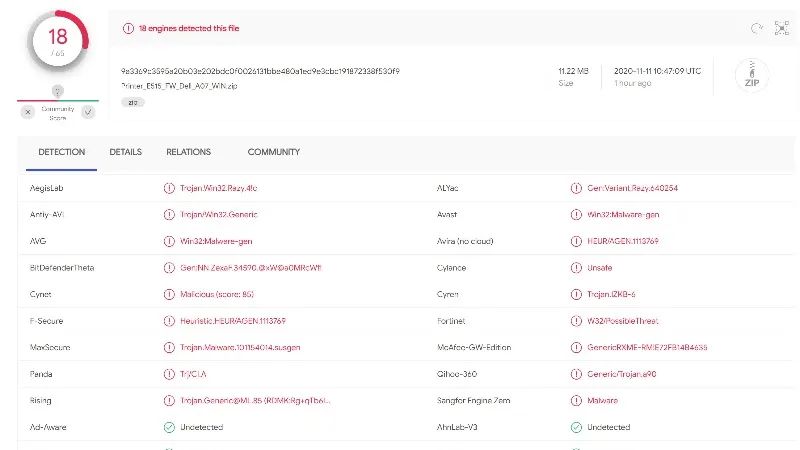Click the AhnLab-V3 undetected check icon

pos(576,427)
